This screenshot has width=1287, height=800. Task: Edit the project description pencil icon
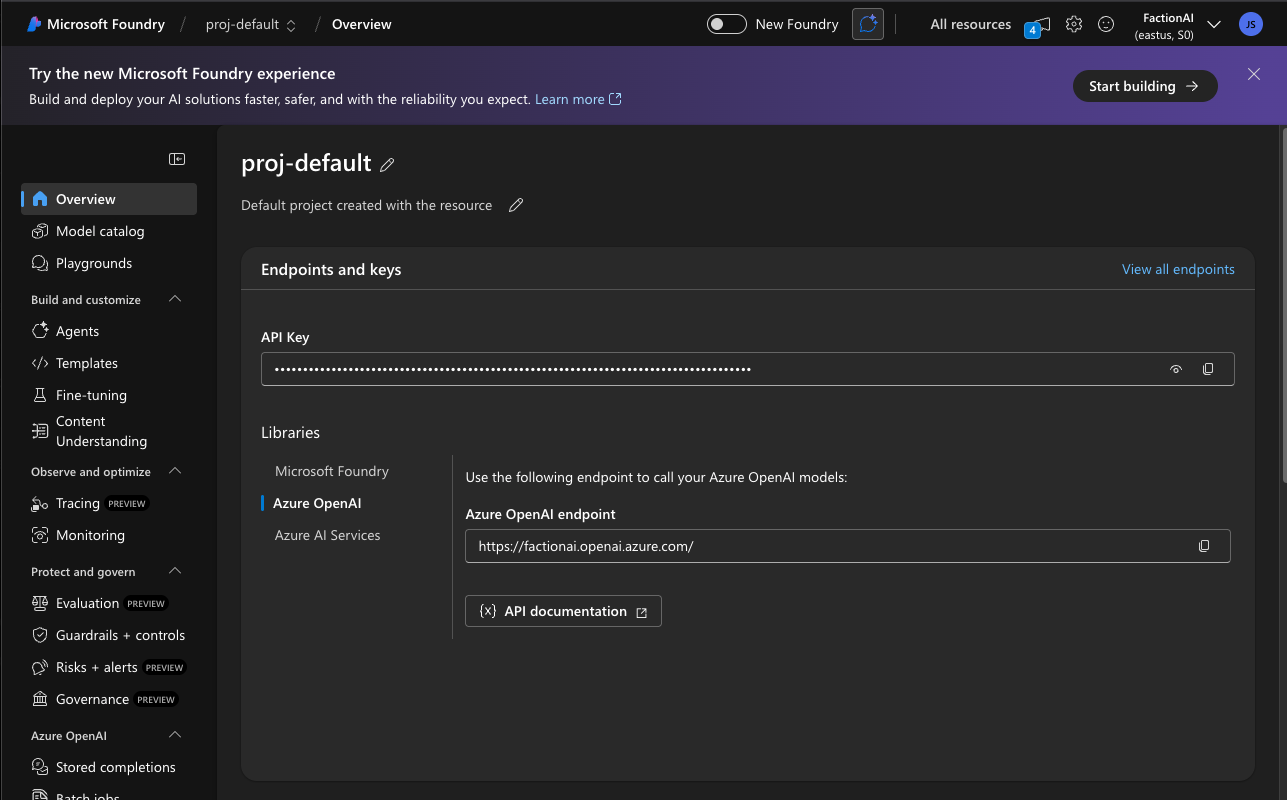pos(516,205)
